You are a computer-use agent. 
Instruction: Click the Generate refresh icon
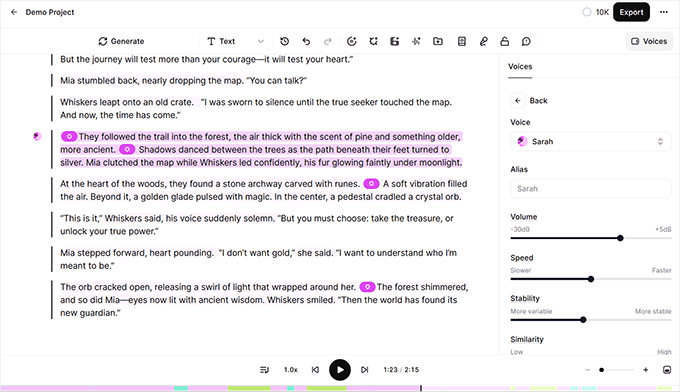point(103,41)
